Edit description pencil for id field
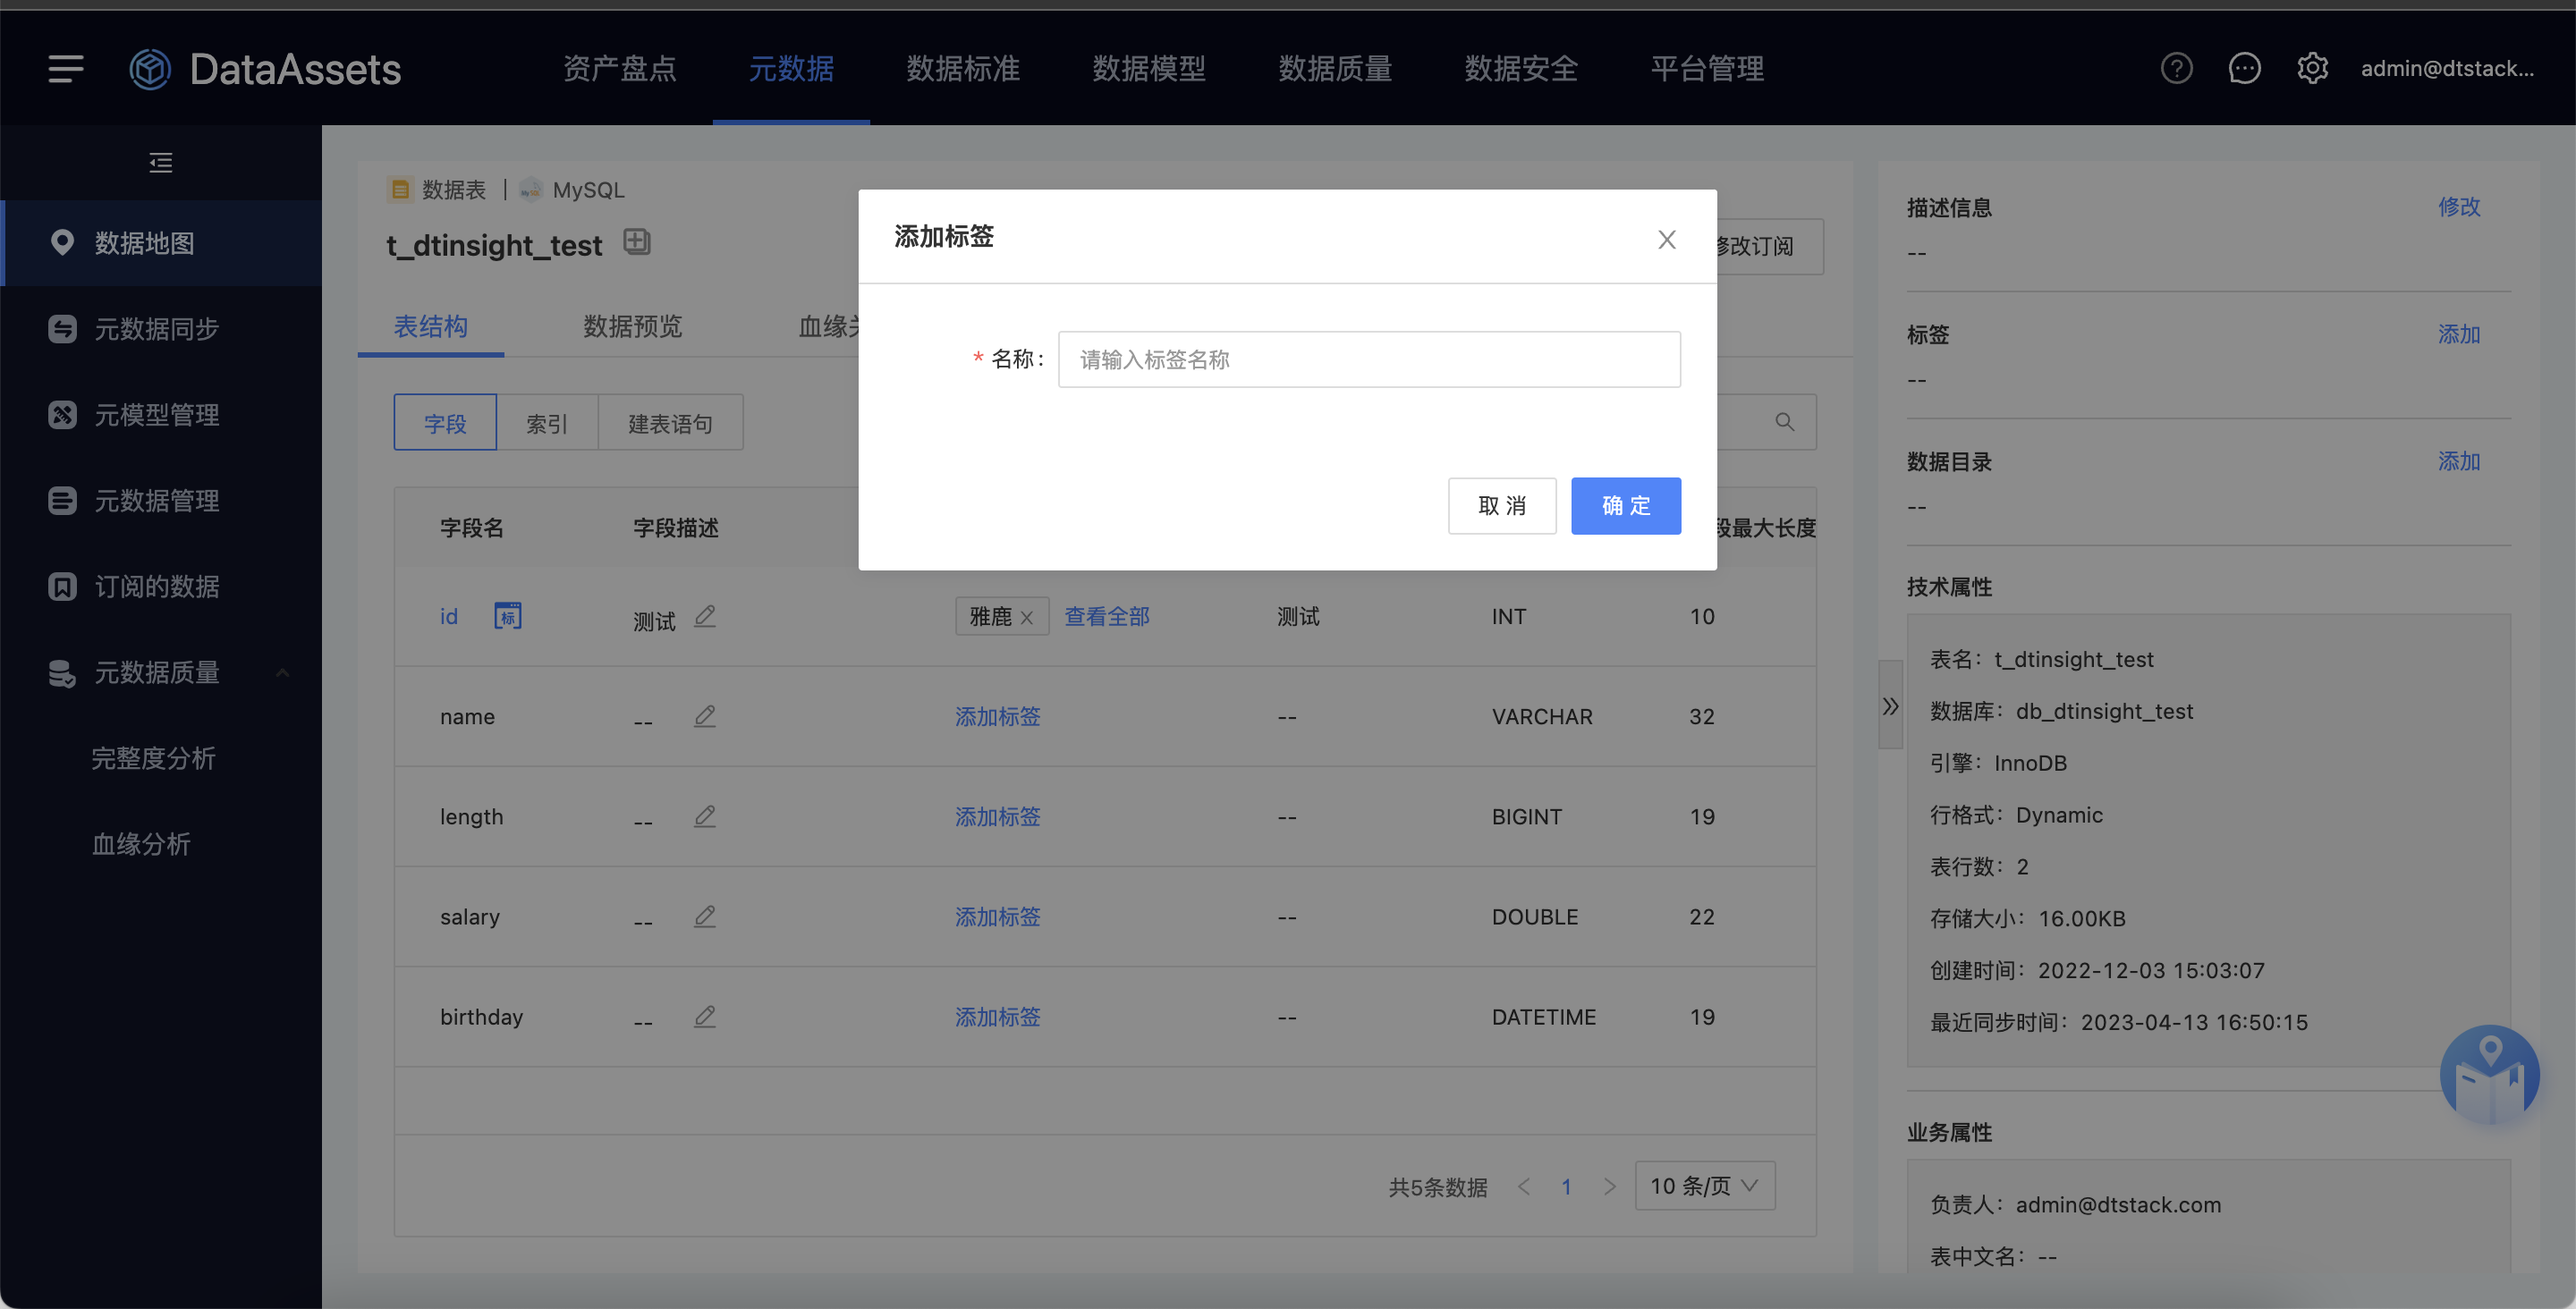 point(705,616)
